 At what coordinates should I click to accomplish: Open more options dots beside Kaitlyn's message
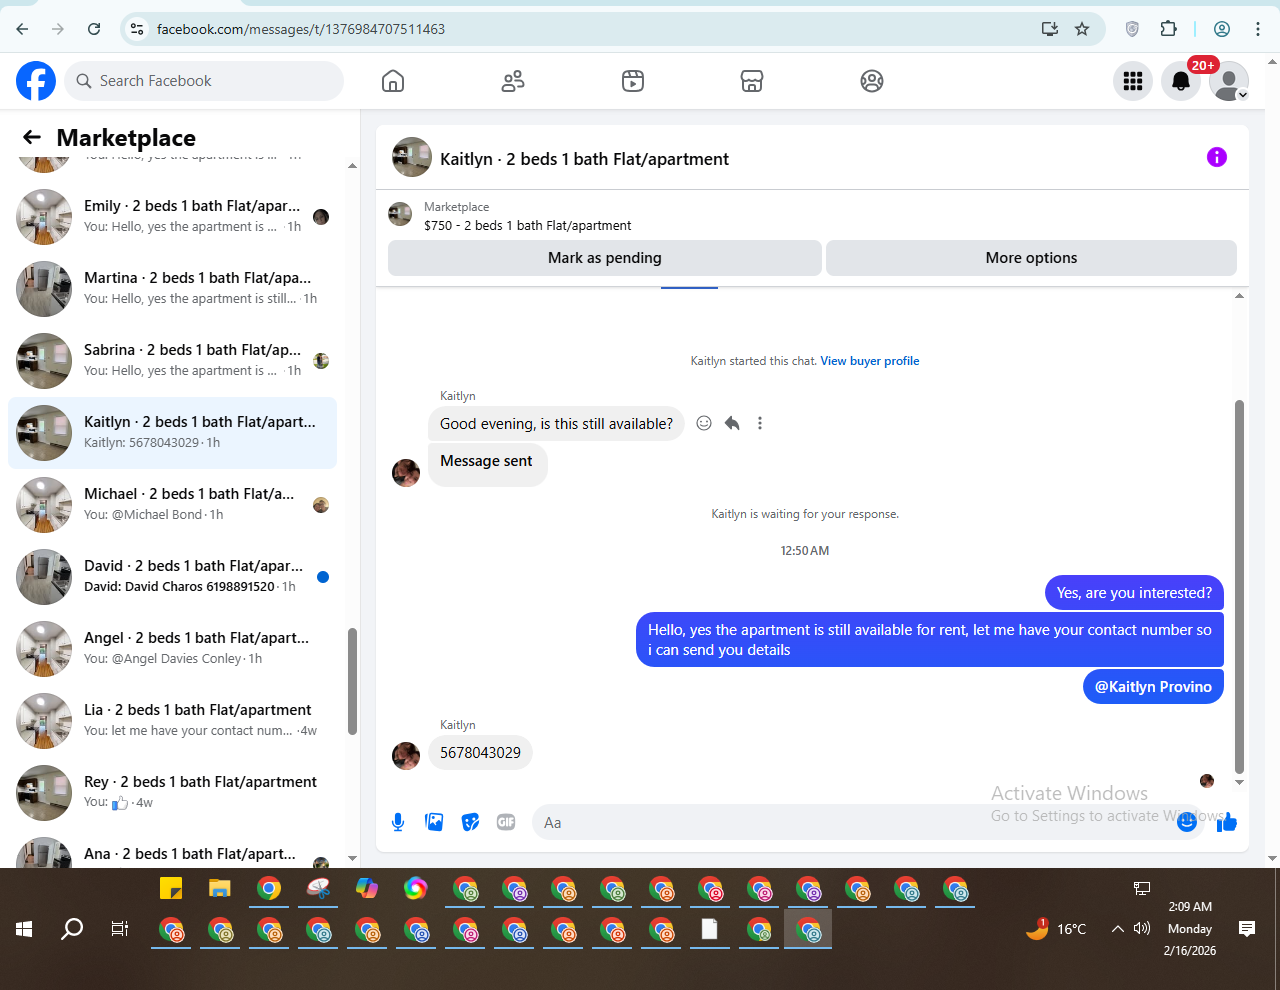tap(760, 423)
